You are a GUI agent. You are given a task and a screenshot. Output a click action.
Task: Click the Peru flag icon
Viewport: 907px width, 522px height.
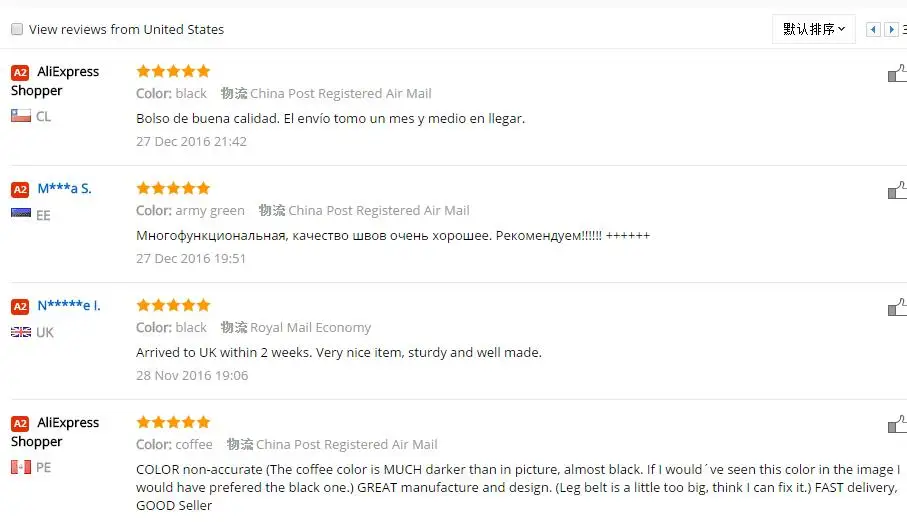pyautogui.click(x=21, y=467)
